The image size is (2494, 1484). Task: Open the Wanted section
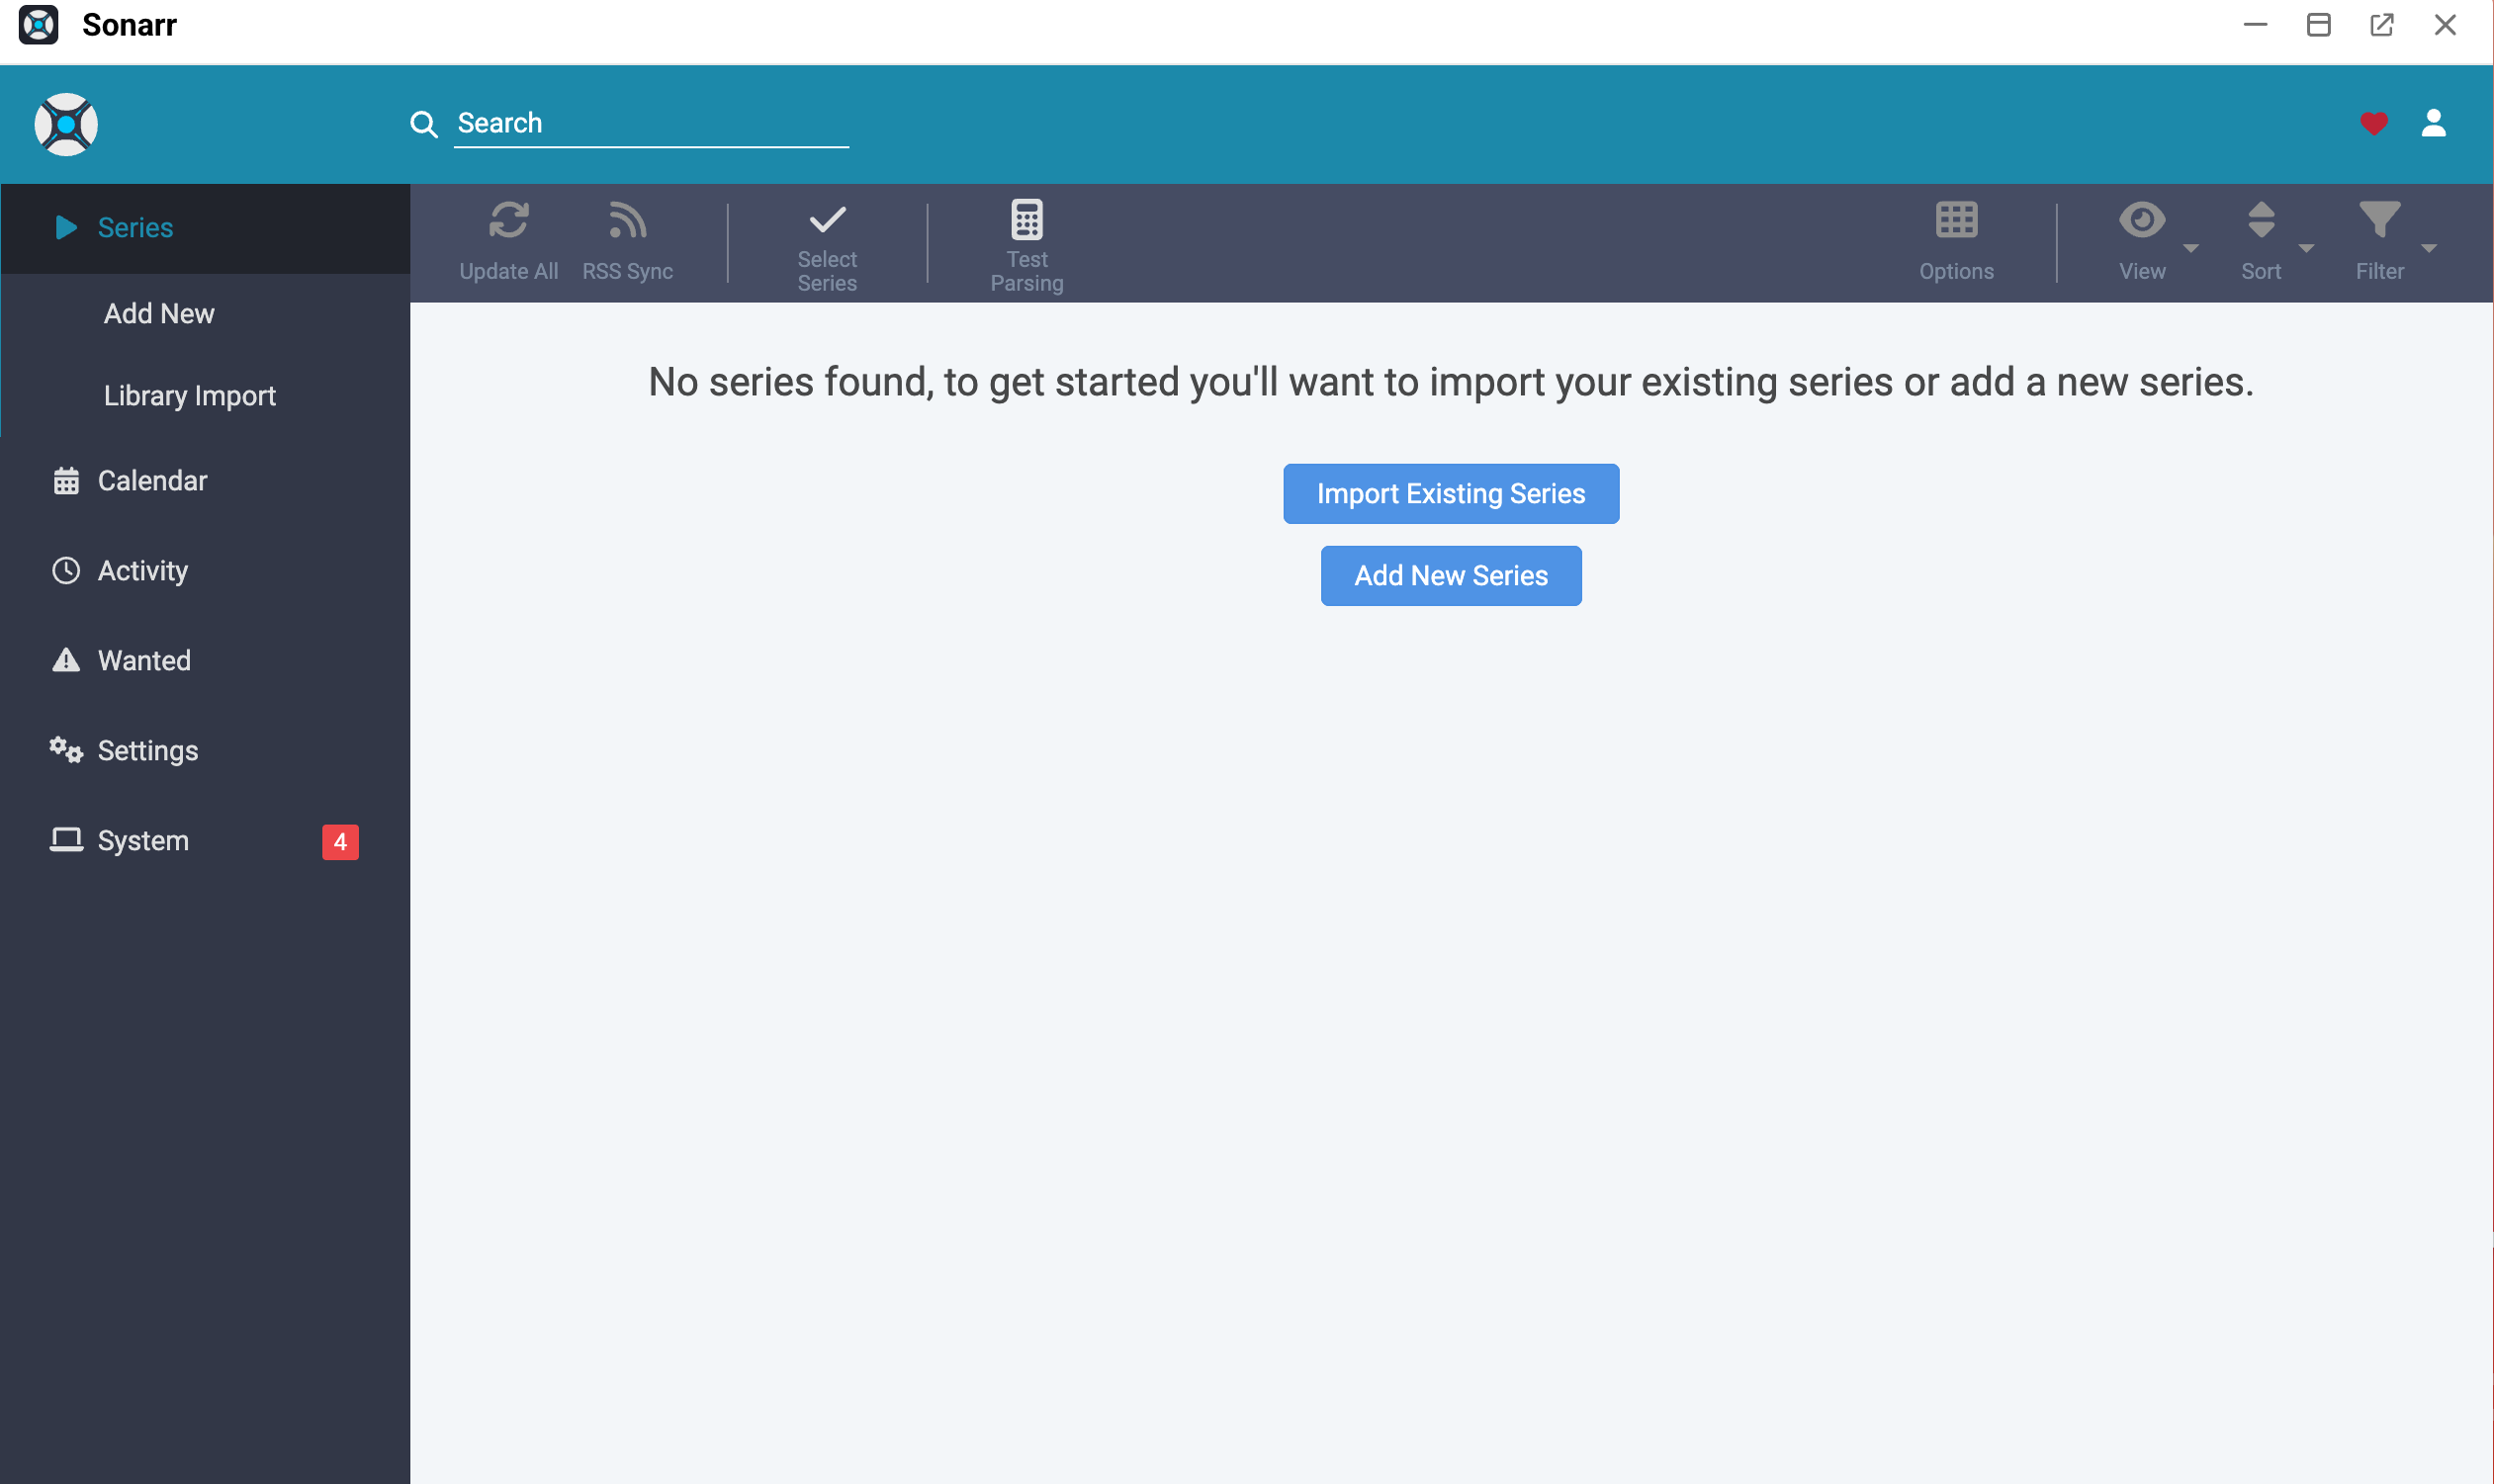144,660
